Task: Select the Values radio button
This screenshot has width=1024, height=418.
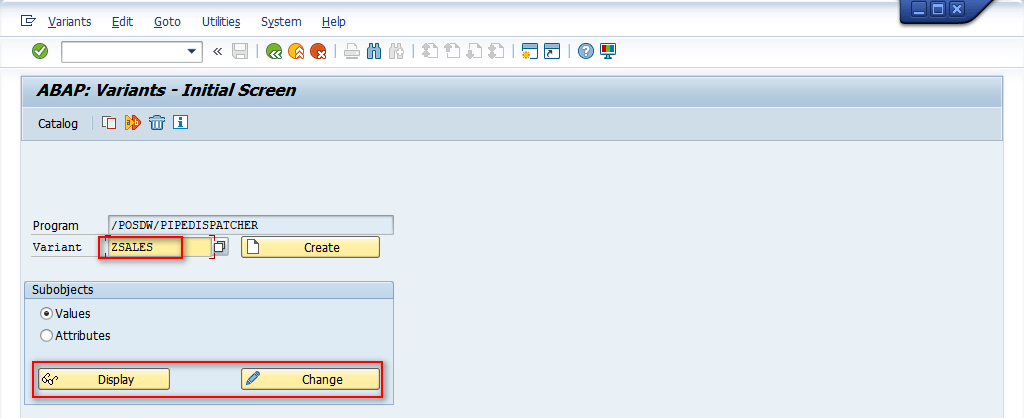Action: [x=46, y=314]
